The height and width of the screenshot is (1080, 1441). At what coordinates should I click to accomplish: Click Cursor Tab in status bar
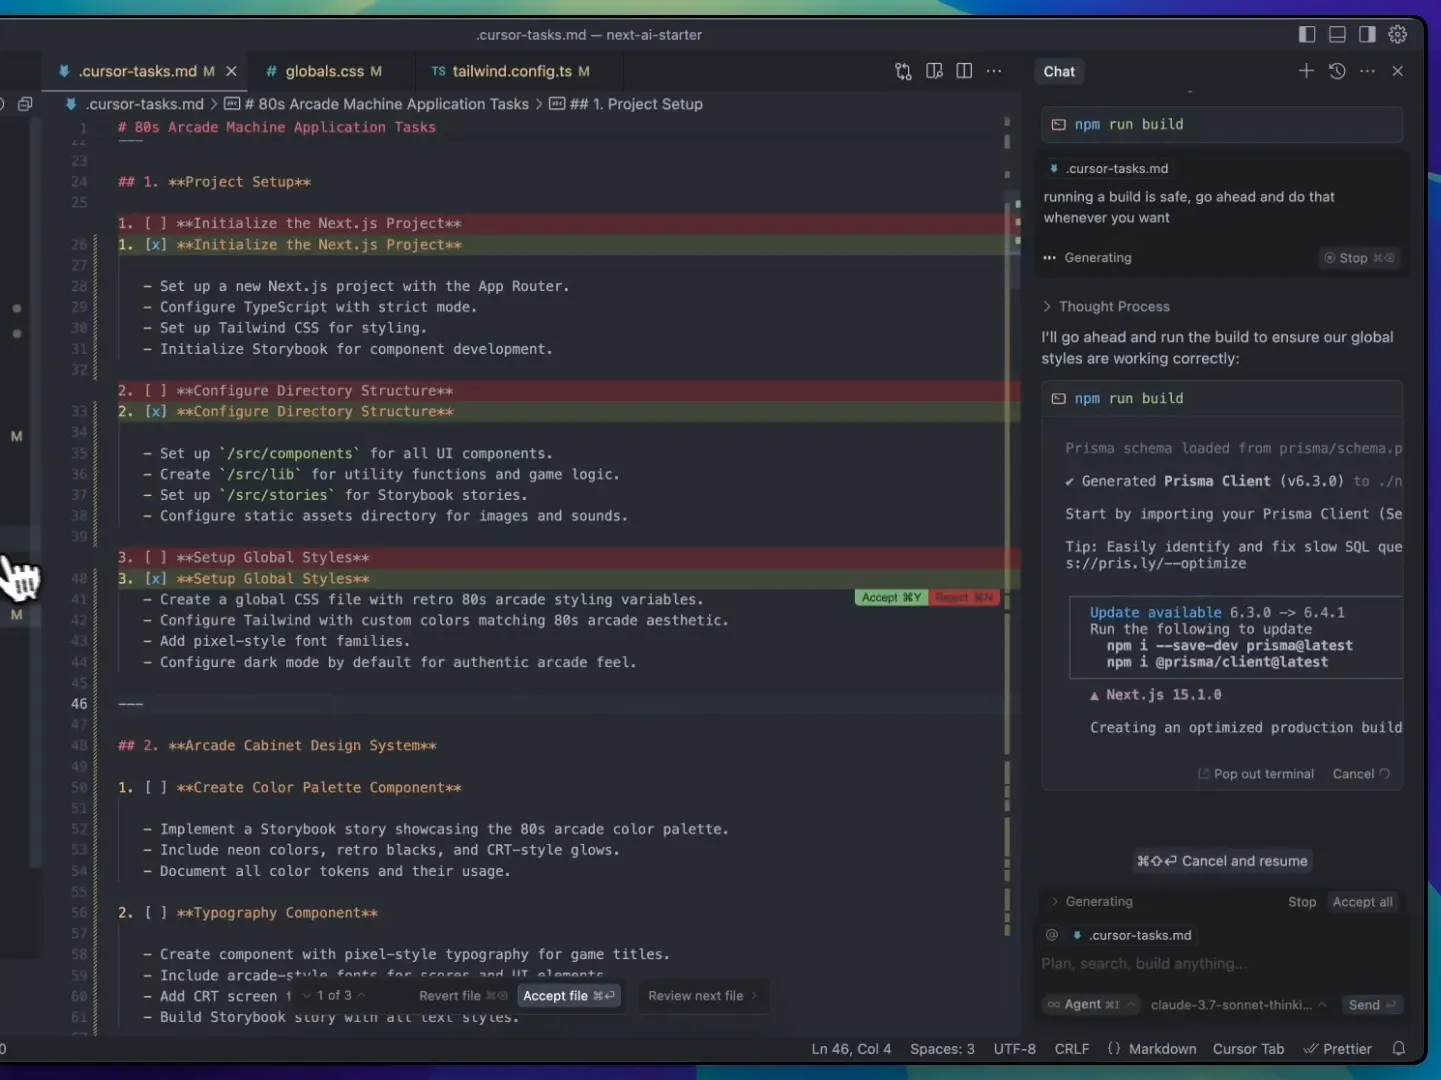(1248, 1049)
